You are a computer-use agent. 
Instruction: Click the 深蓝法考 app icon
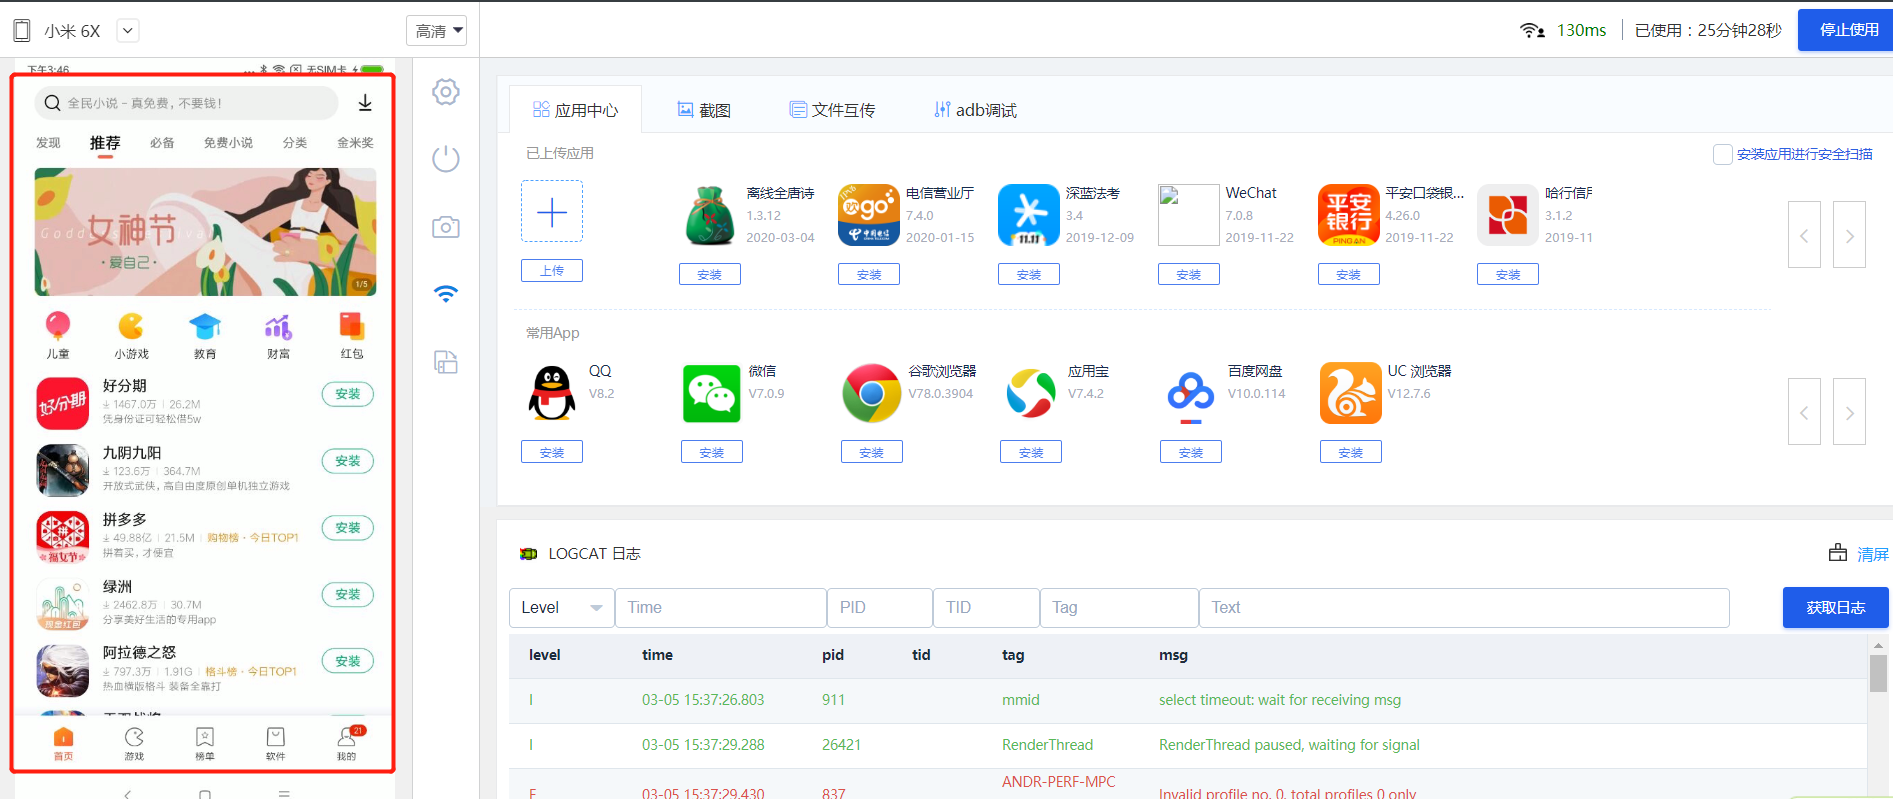coord(1029,215)
